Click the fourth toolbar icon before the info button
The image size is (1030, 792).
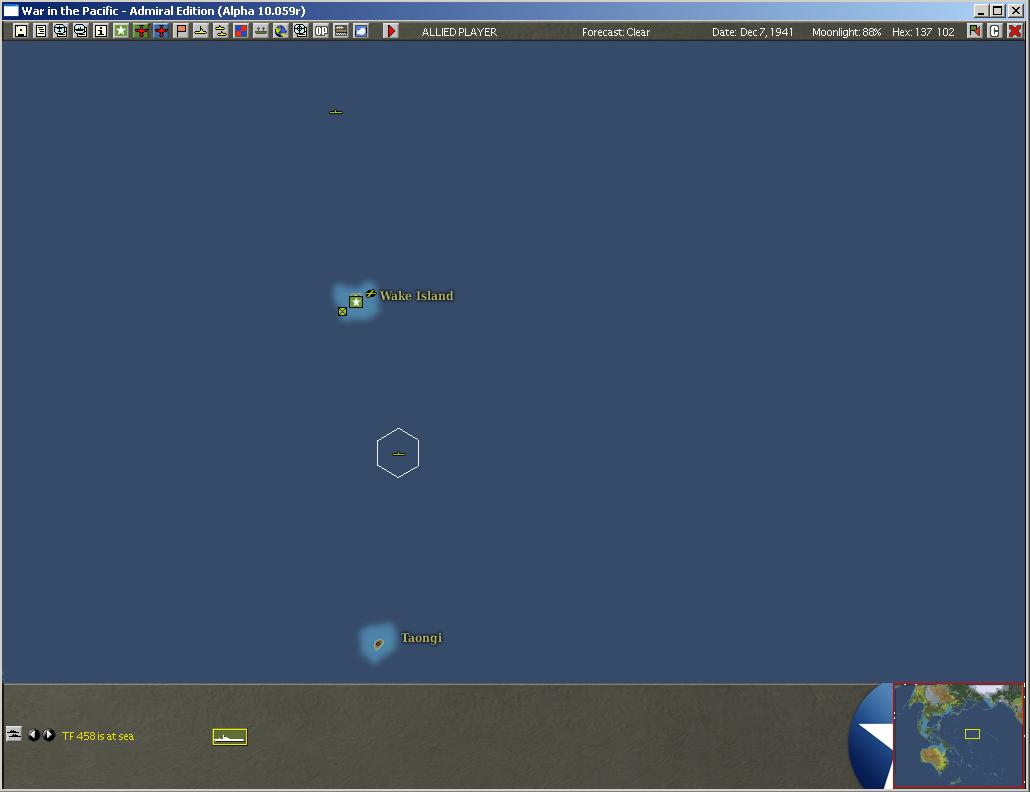[x=80, y=31]
